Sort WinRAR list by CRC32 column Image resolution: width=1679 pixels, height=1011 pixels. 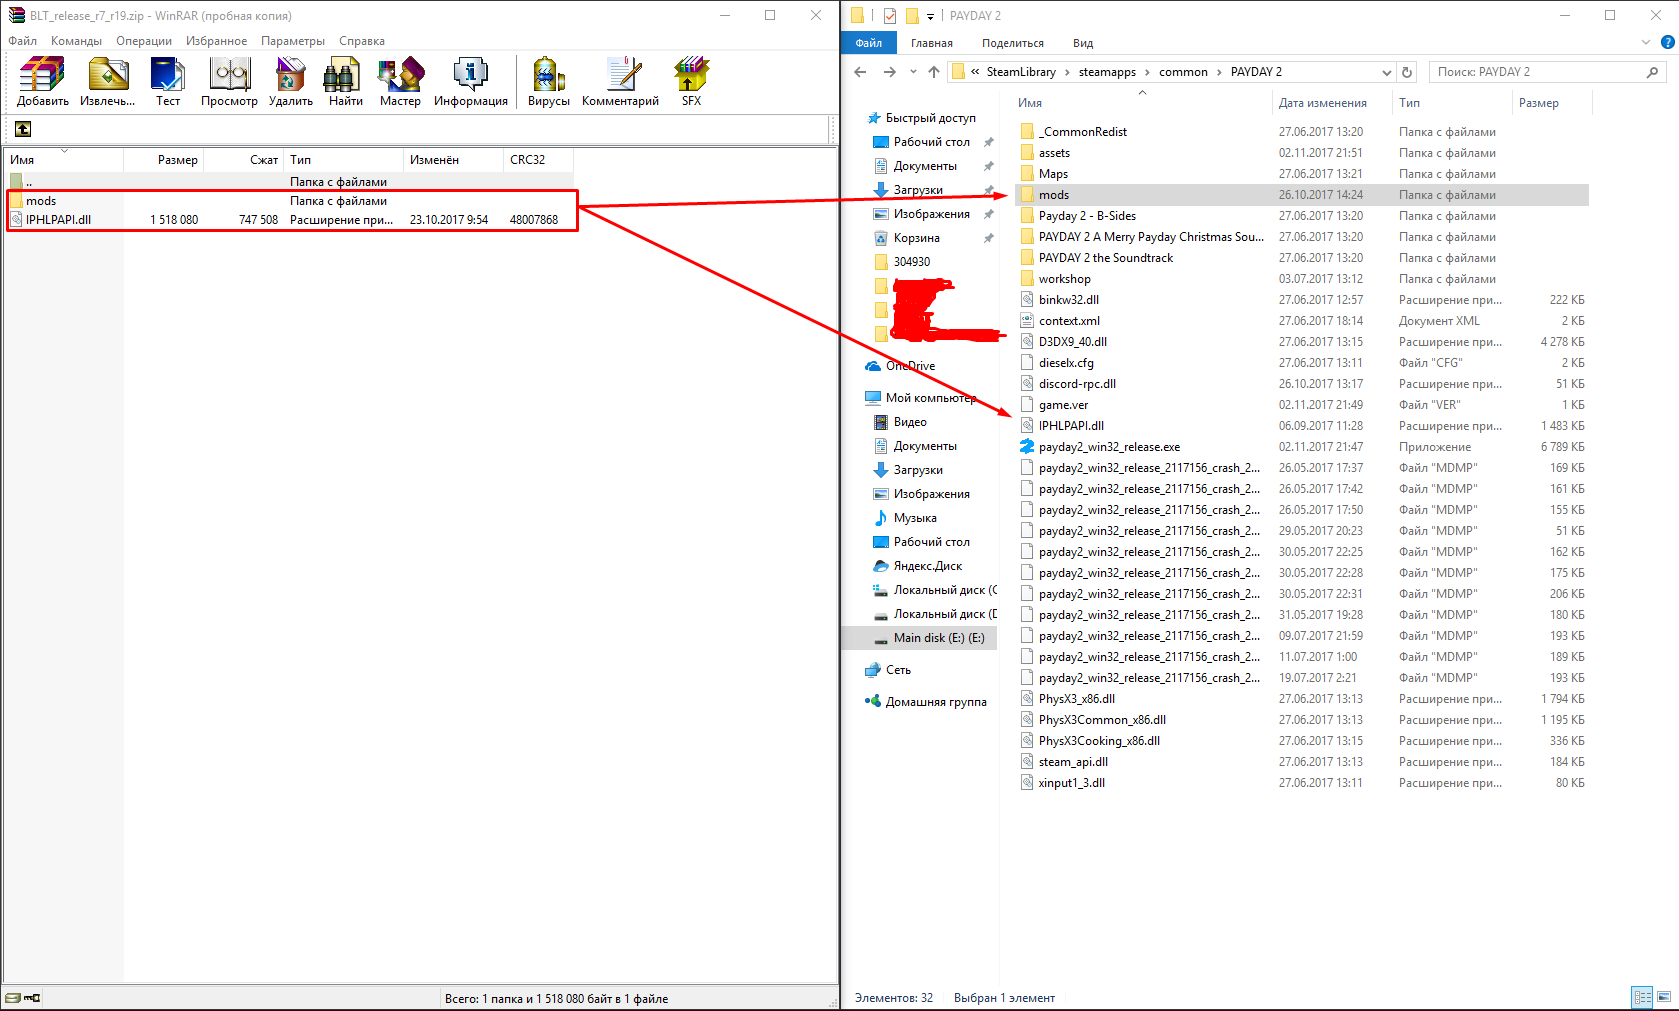[539, 160]
